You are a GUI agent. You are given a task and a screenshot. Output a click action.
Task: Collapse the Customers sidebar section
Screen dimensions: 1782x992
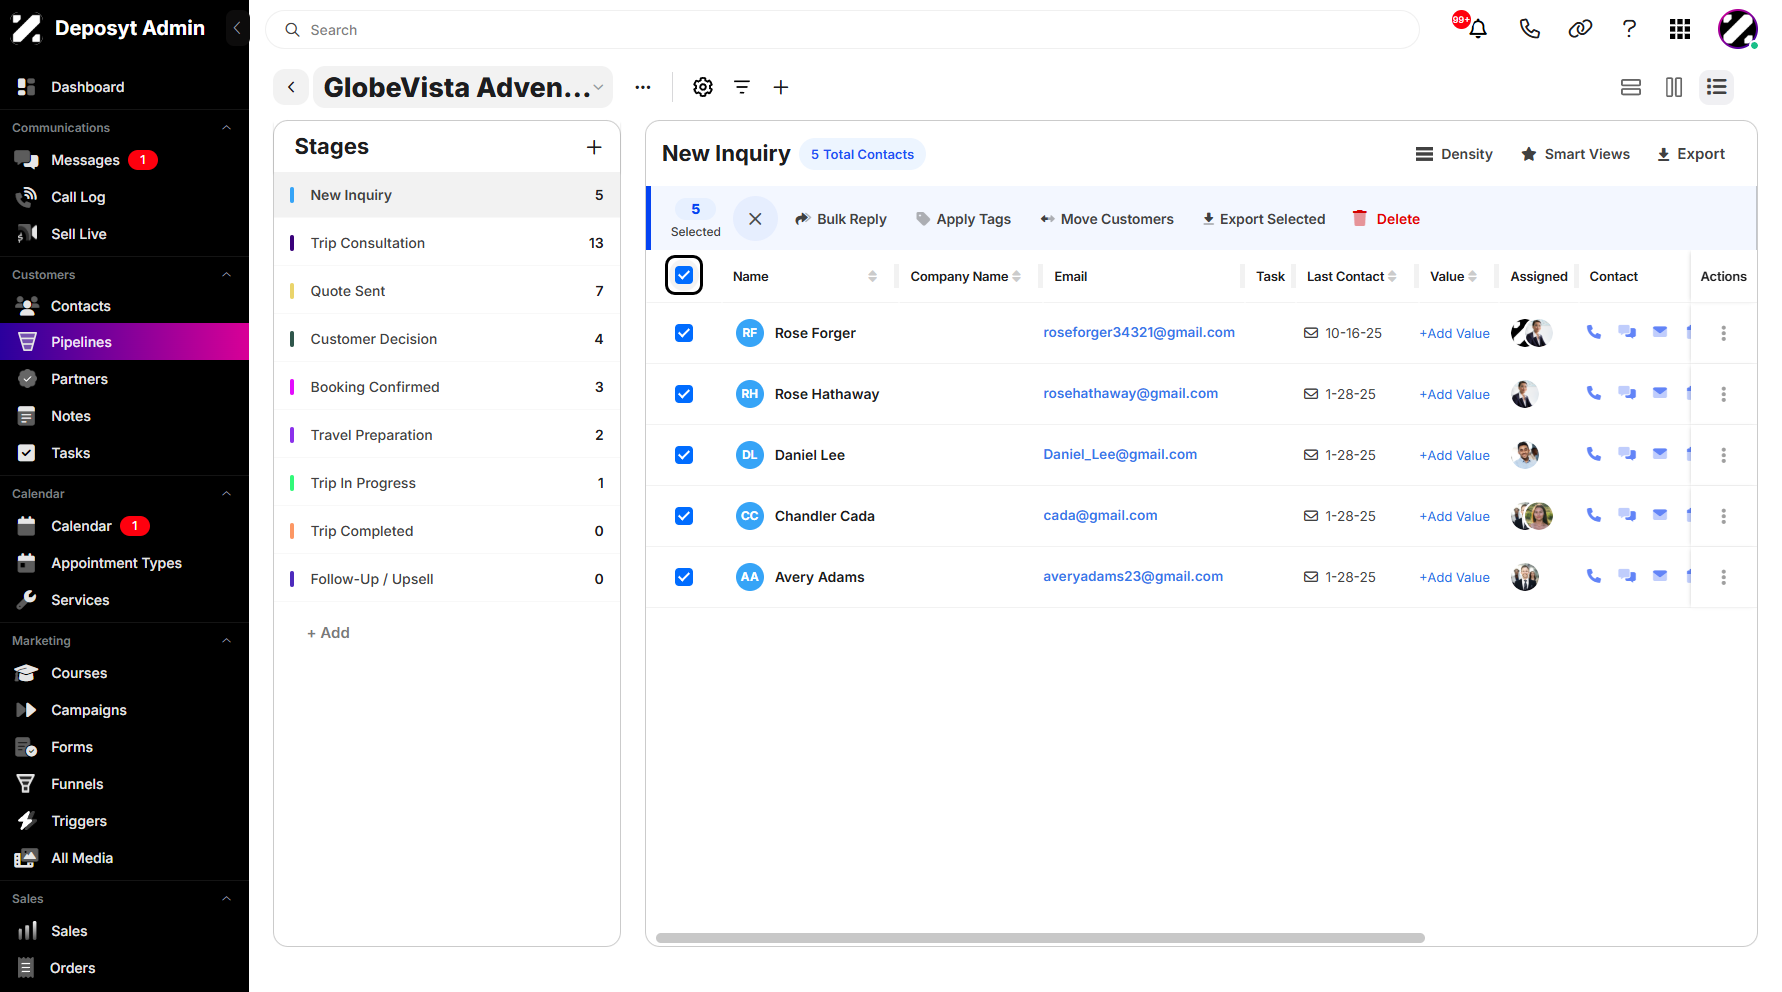(x=226, y=275)
